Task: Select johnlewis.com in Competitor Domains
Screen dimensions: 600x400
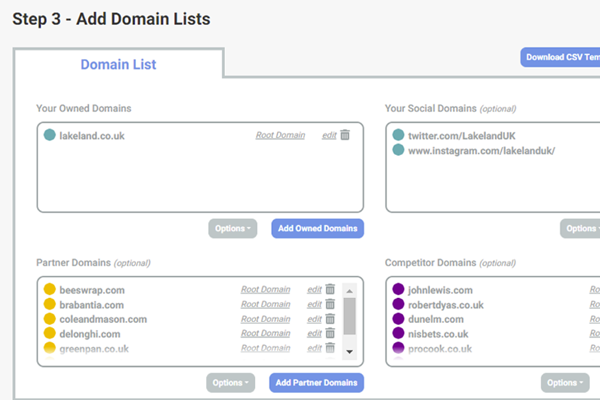Action: point(440,290)
